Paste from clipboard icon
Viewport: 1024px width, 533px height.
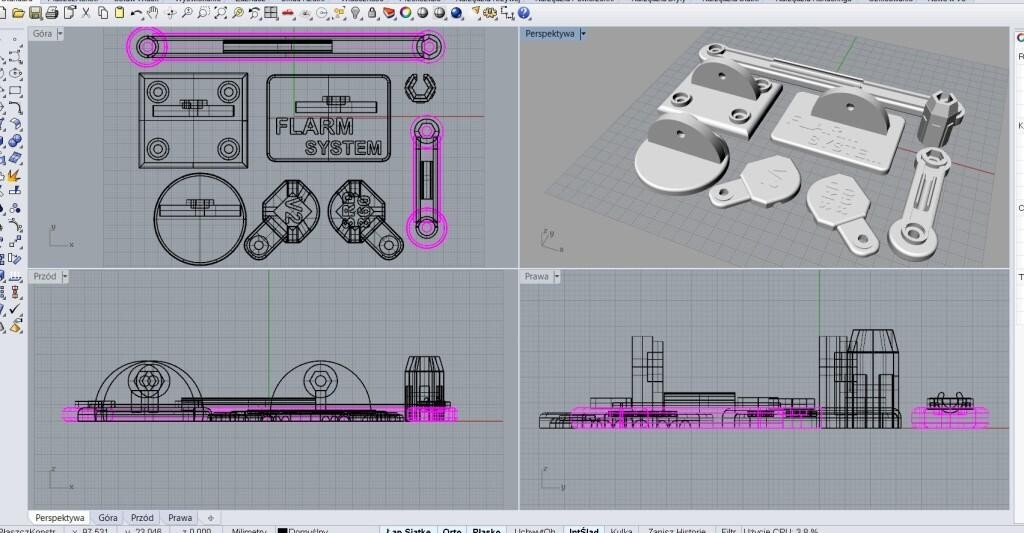[119, 12]
